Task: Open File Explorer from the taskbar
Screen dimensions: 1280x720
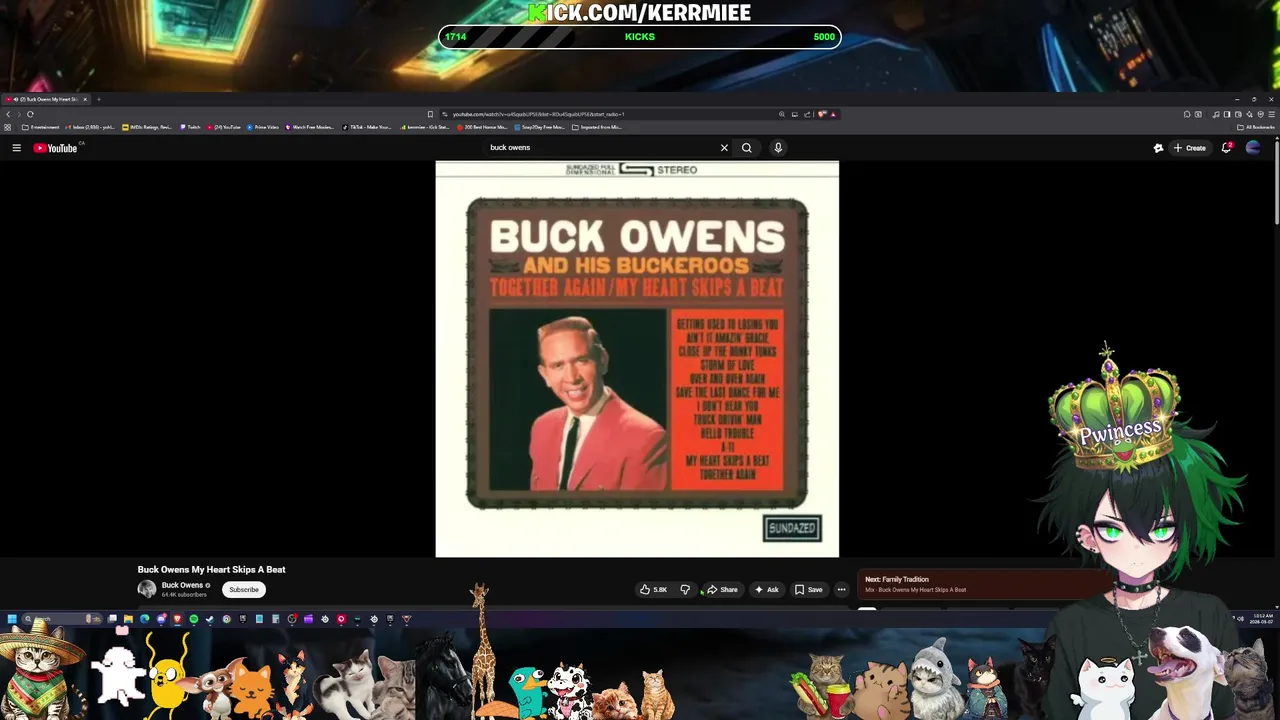Action: (x=128, y=619)
